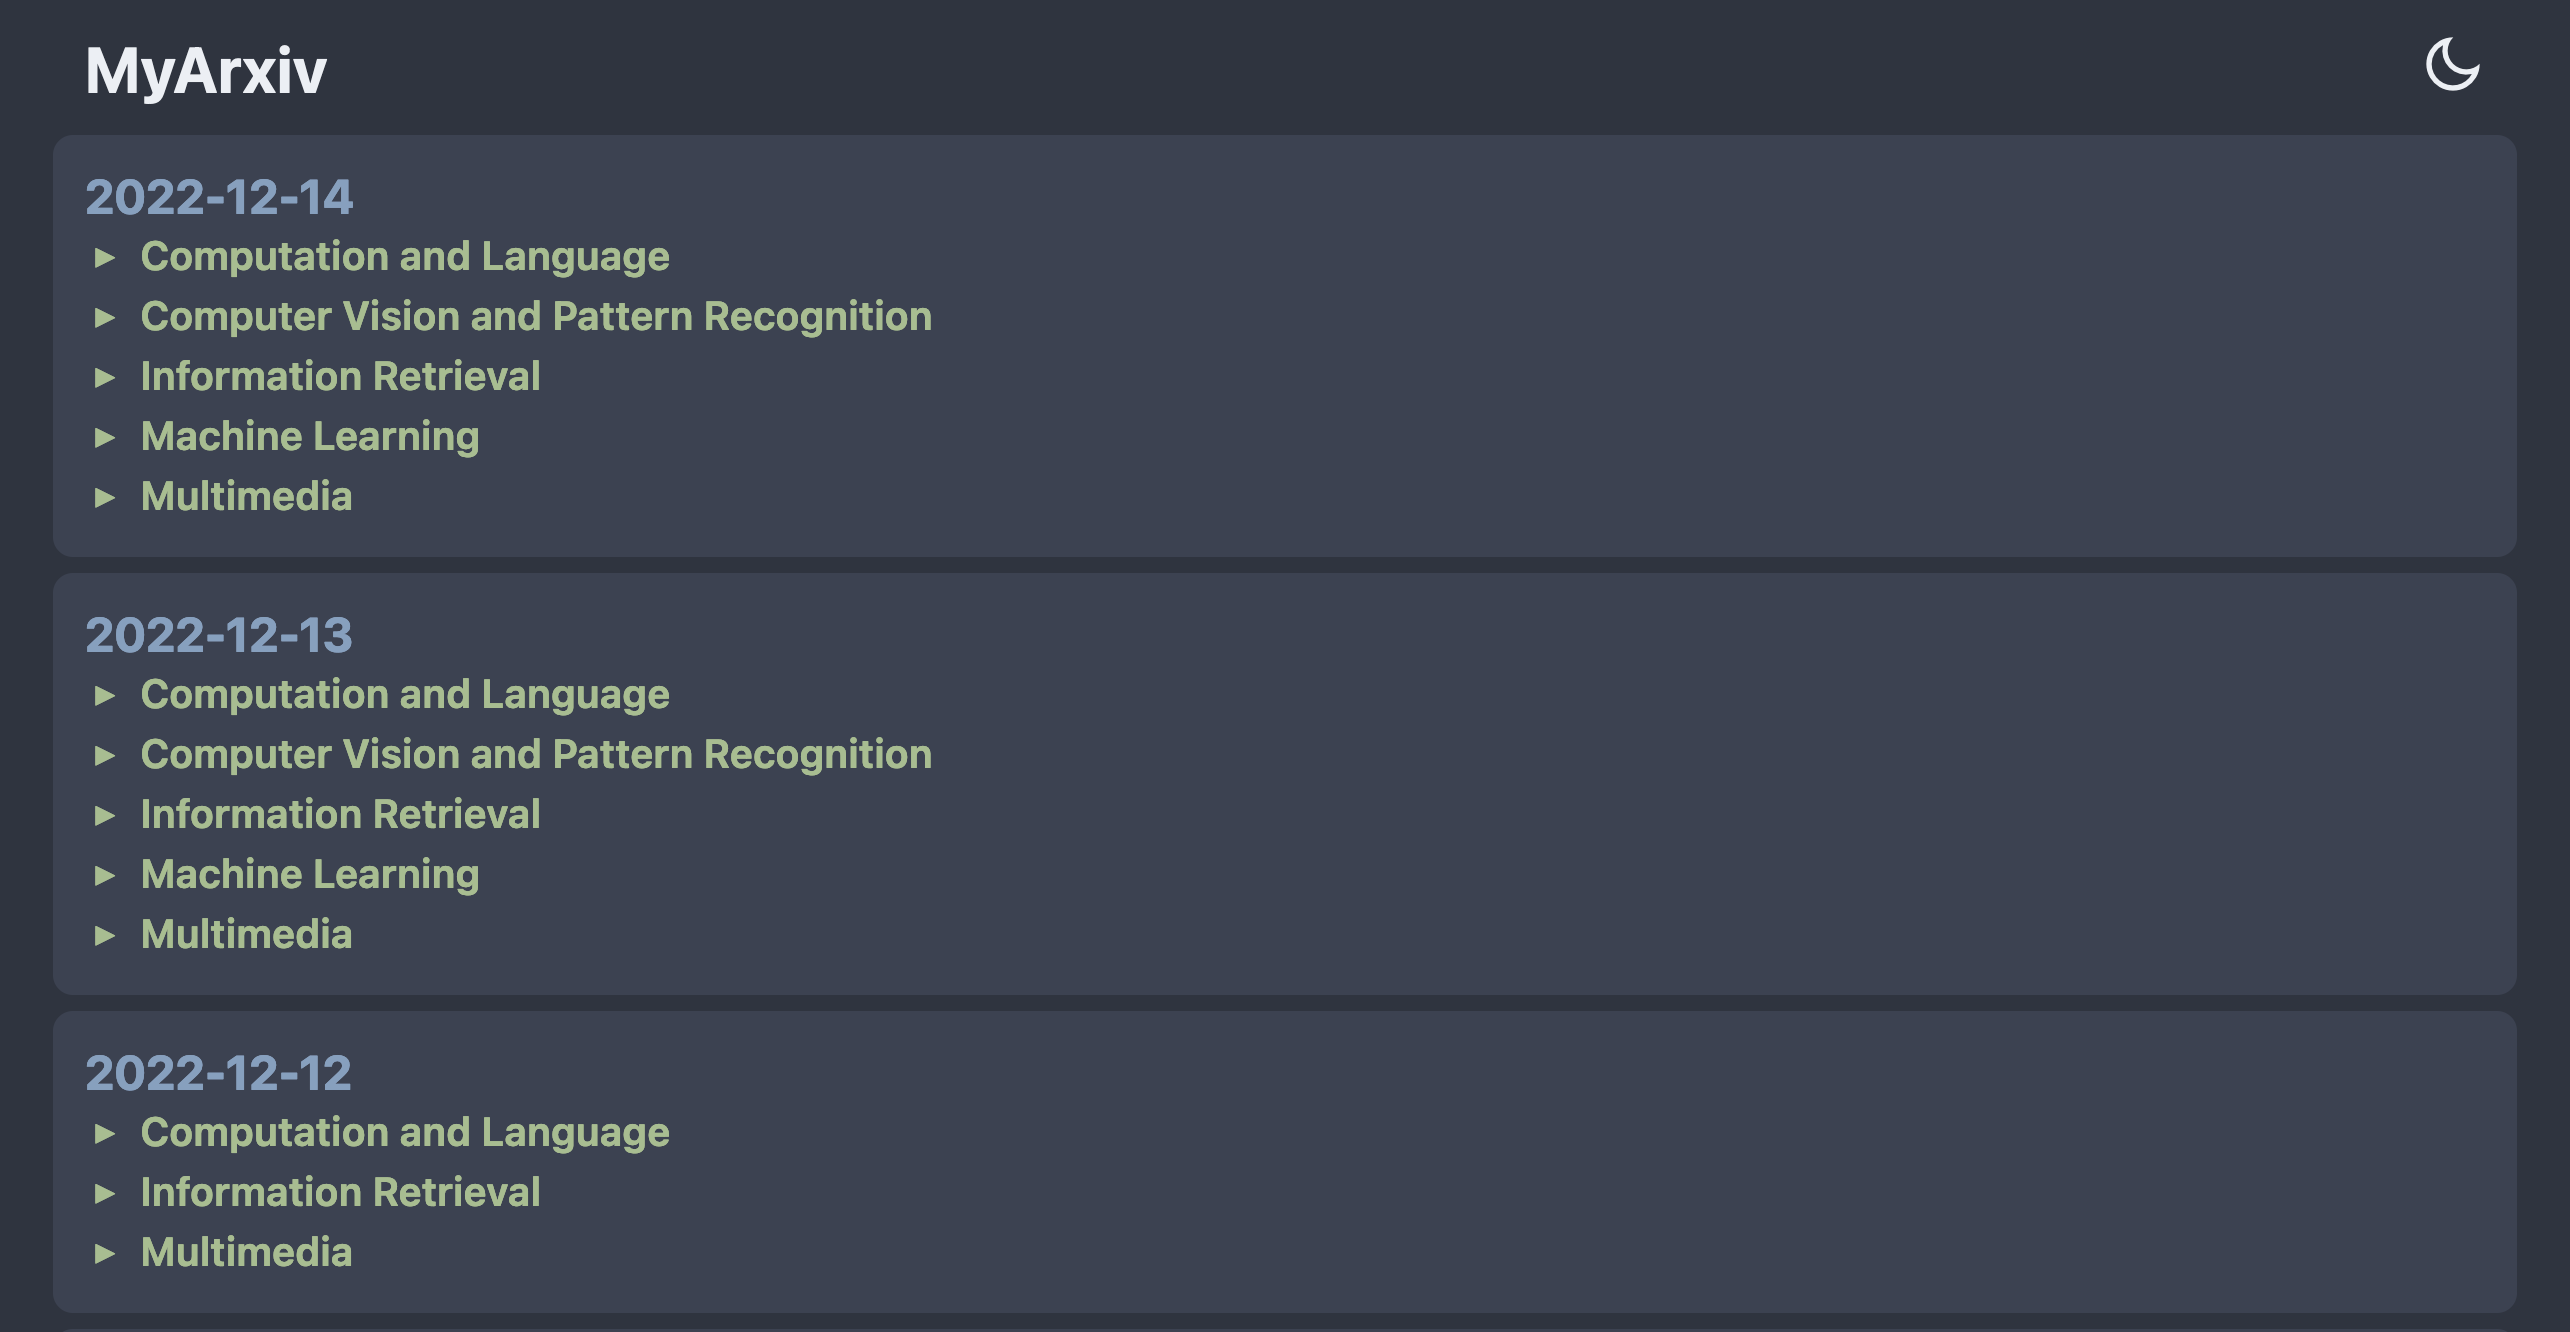Click the 2022-12-13 date heading
The height and width of the screenshot is (1332, 2570).
click(219, 635)
